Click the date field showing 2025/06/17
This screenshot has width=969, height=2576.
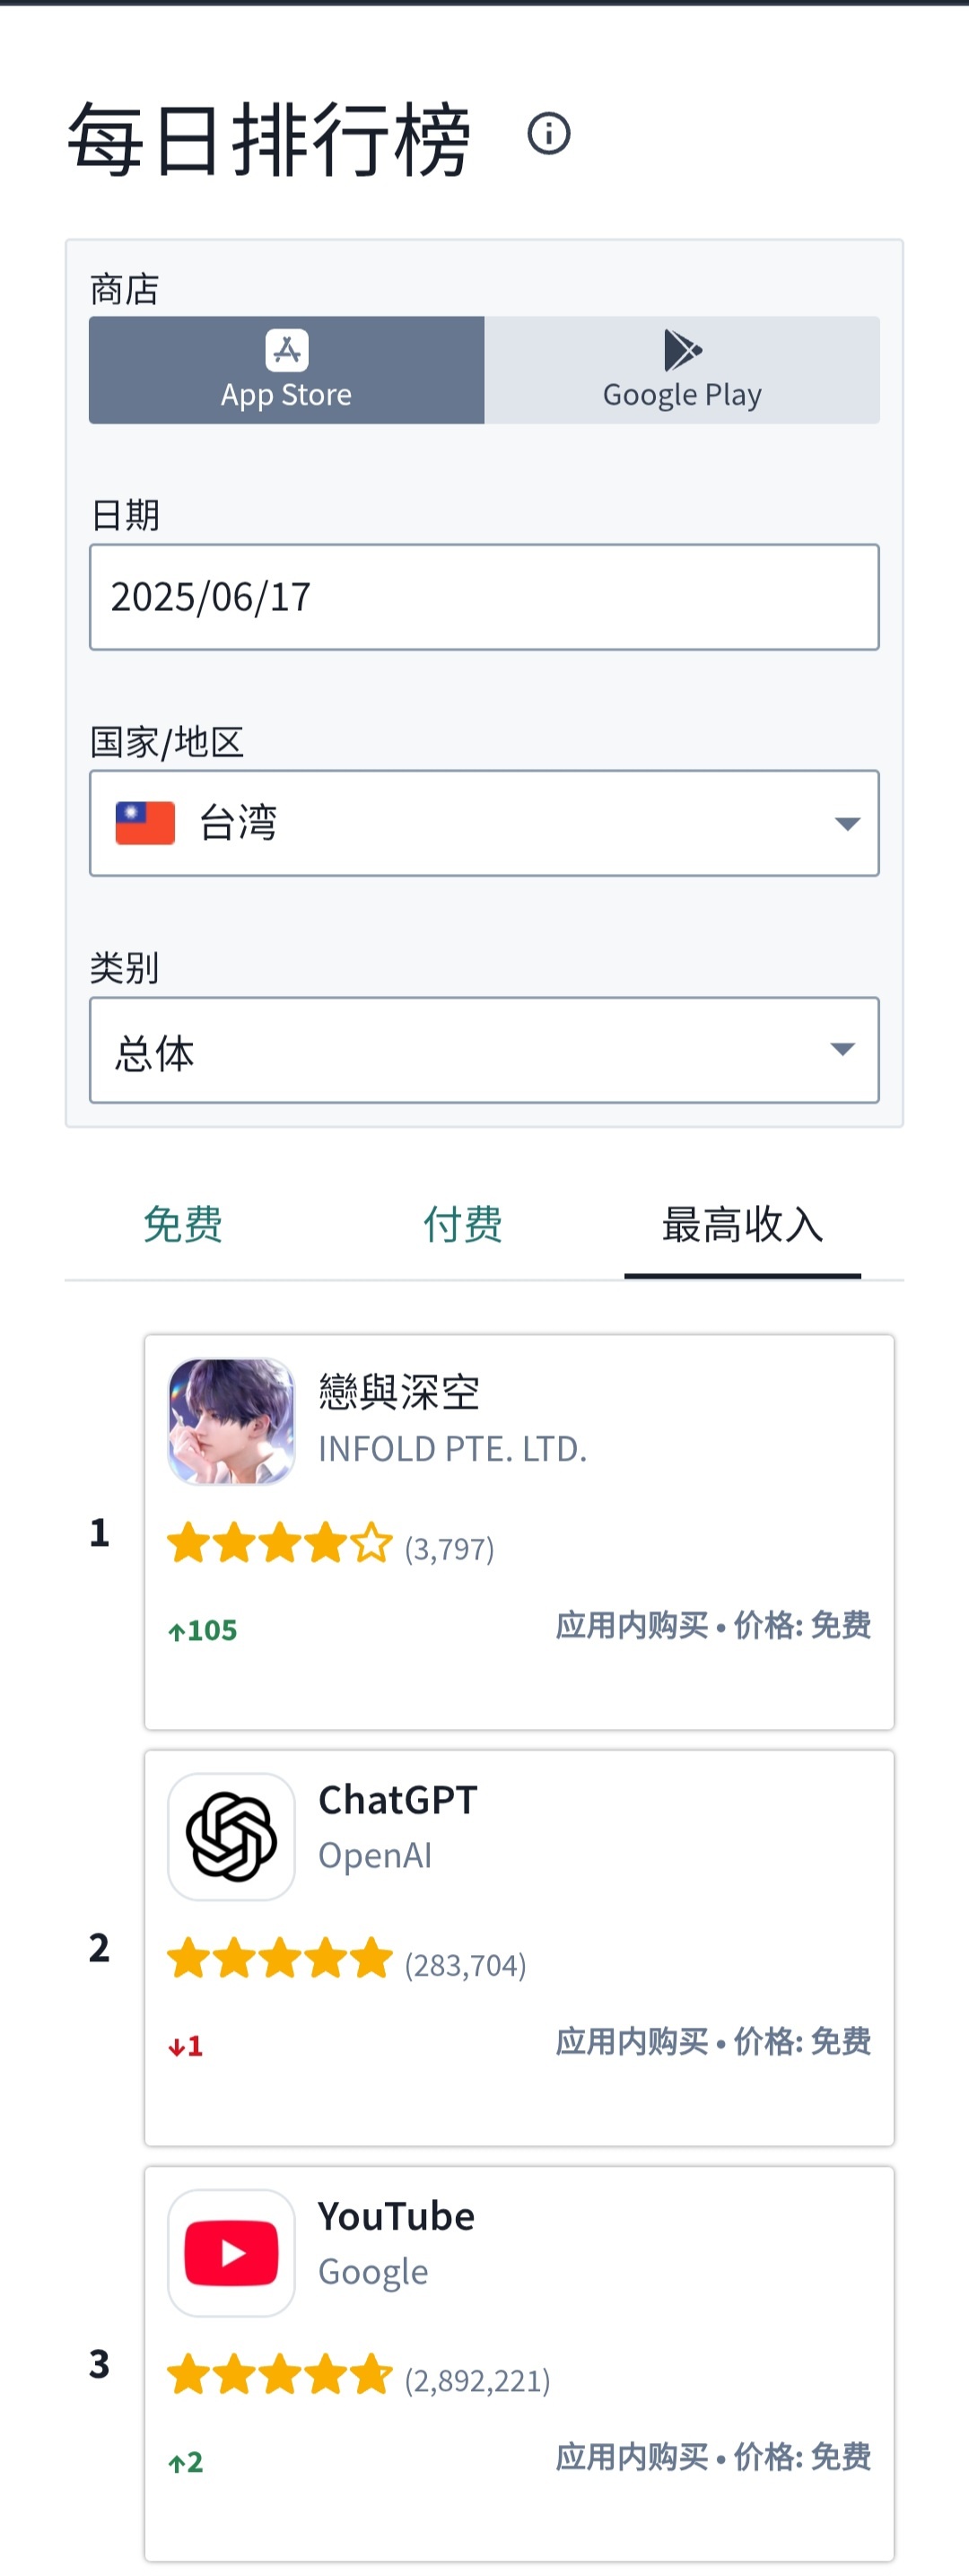[x=484, y=597]
